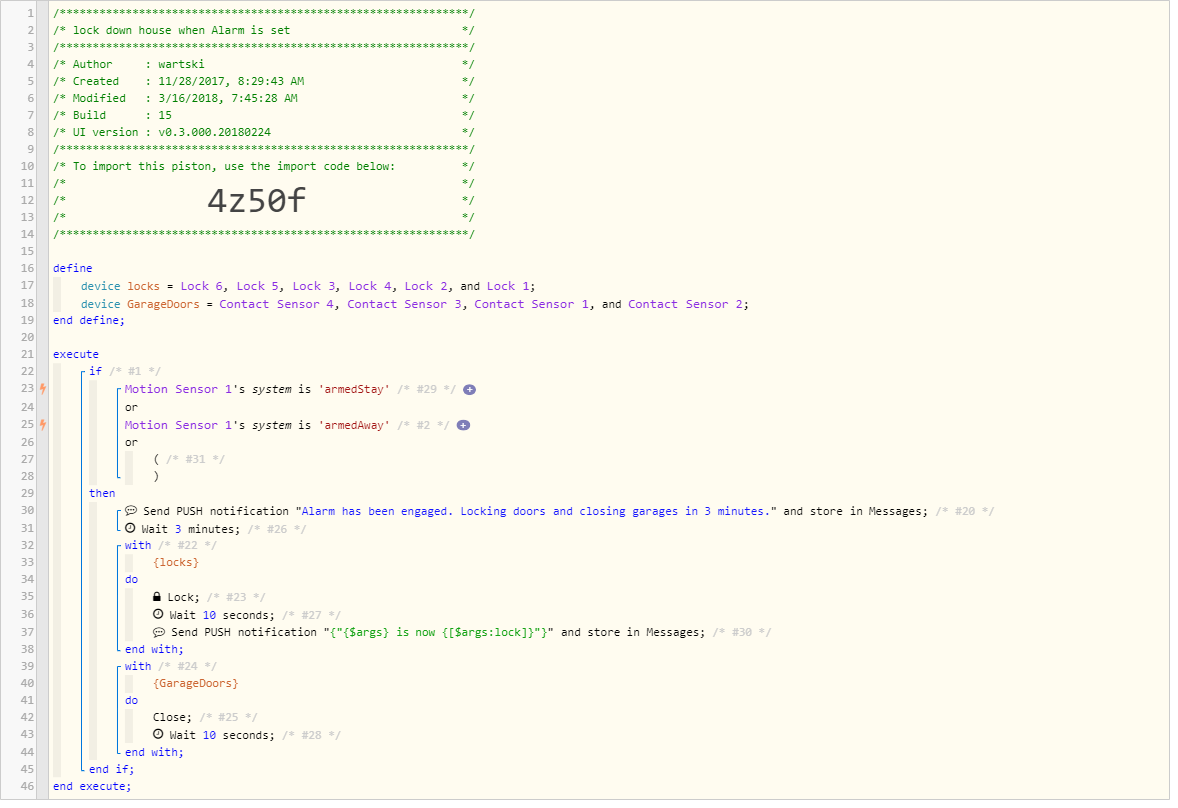Click the Close; action statement
1178x808 pixels.
pyautogui.click(x=172, y=717)
